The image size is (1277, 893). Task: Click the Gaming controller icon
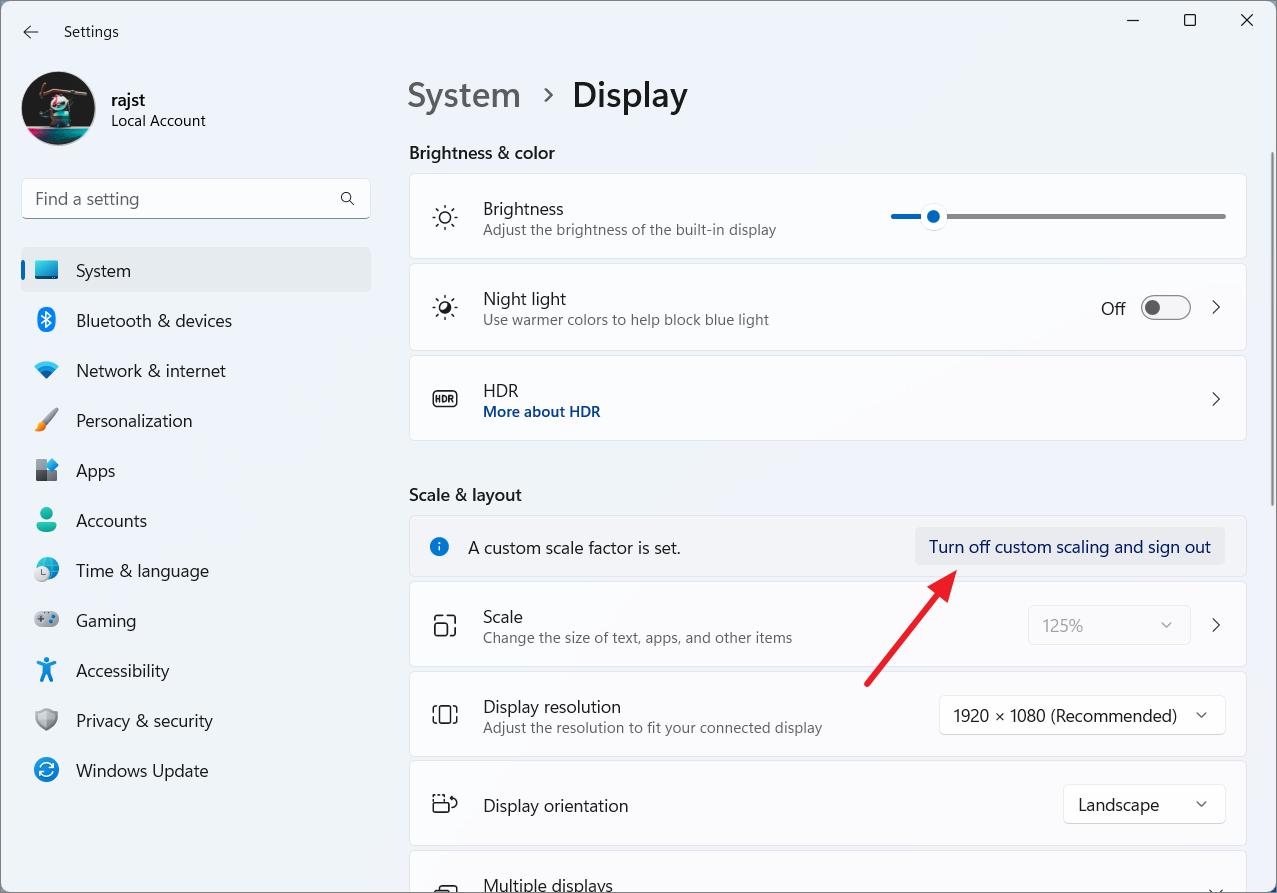(x=46, y=620)
